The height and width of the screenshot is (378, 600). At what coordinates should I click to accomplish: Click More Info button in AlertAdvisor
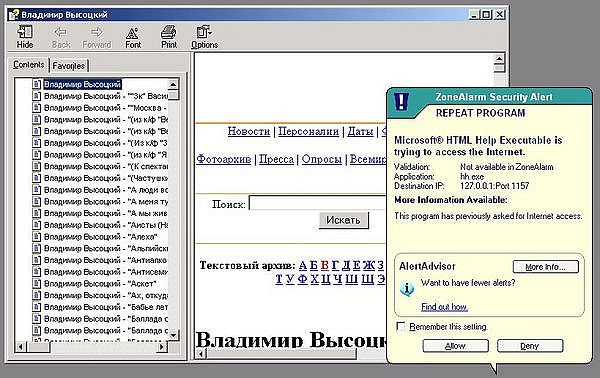point(545,267)
